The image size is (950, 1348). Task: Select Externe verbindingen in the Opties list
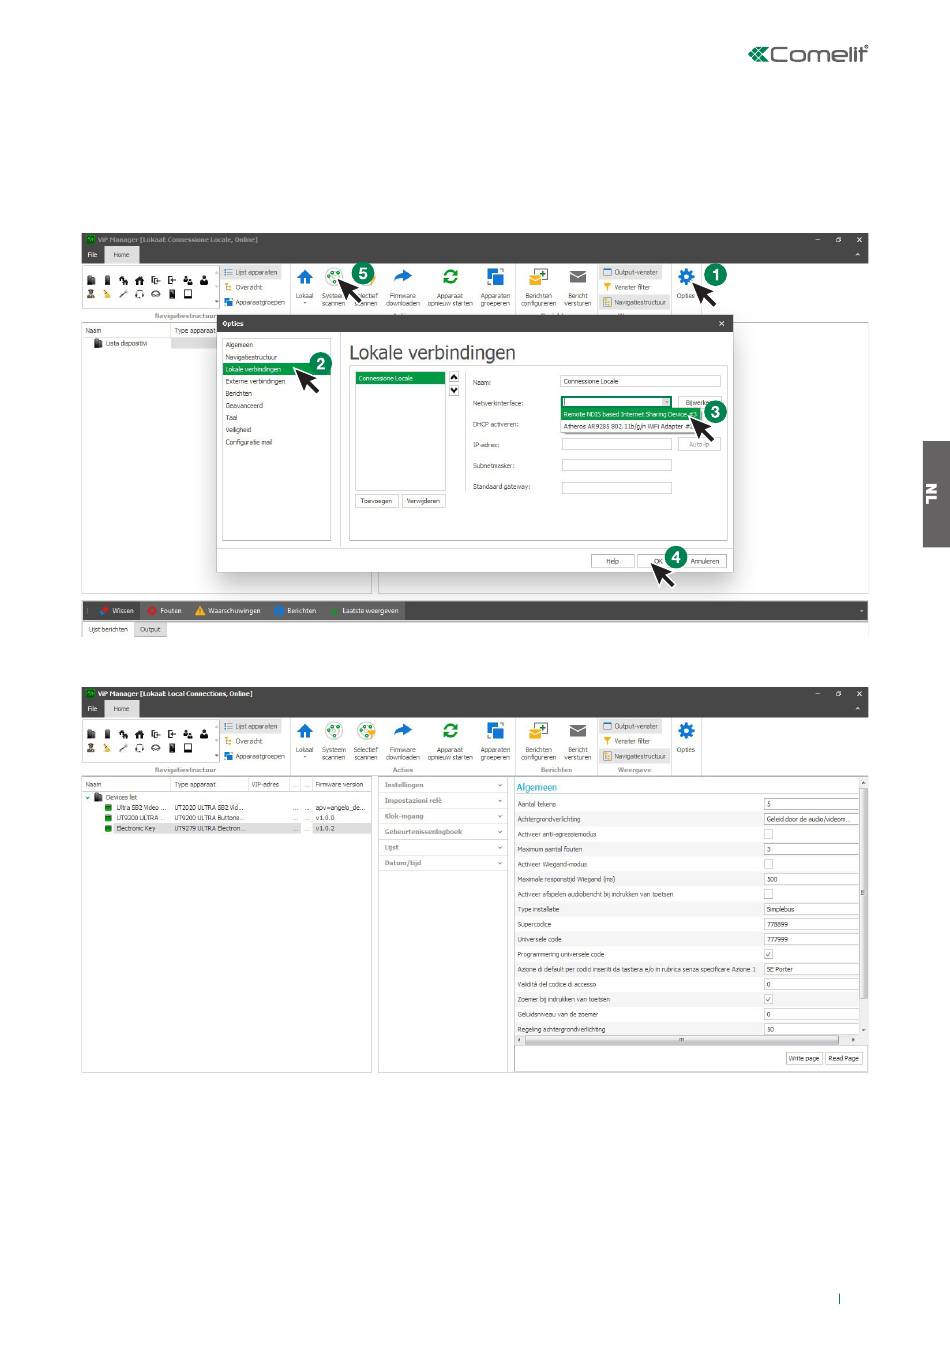point(255,381)
